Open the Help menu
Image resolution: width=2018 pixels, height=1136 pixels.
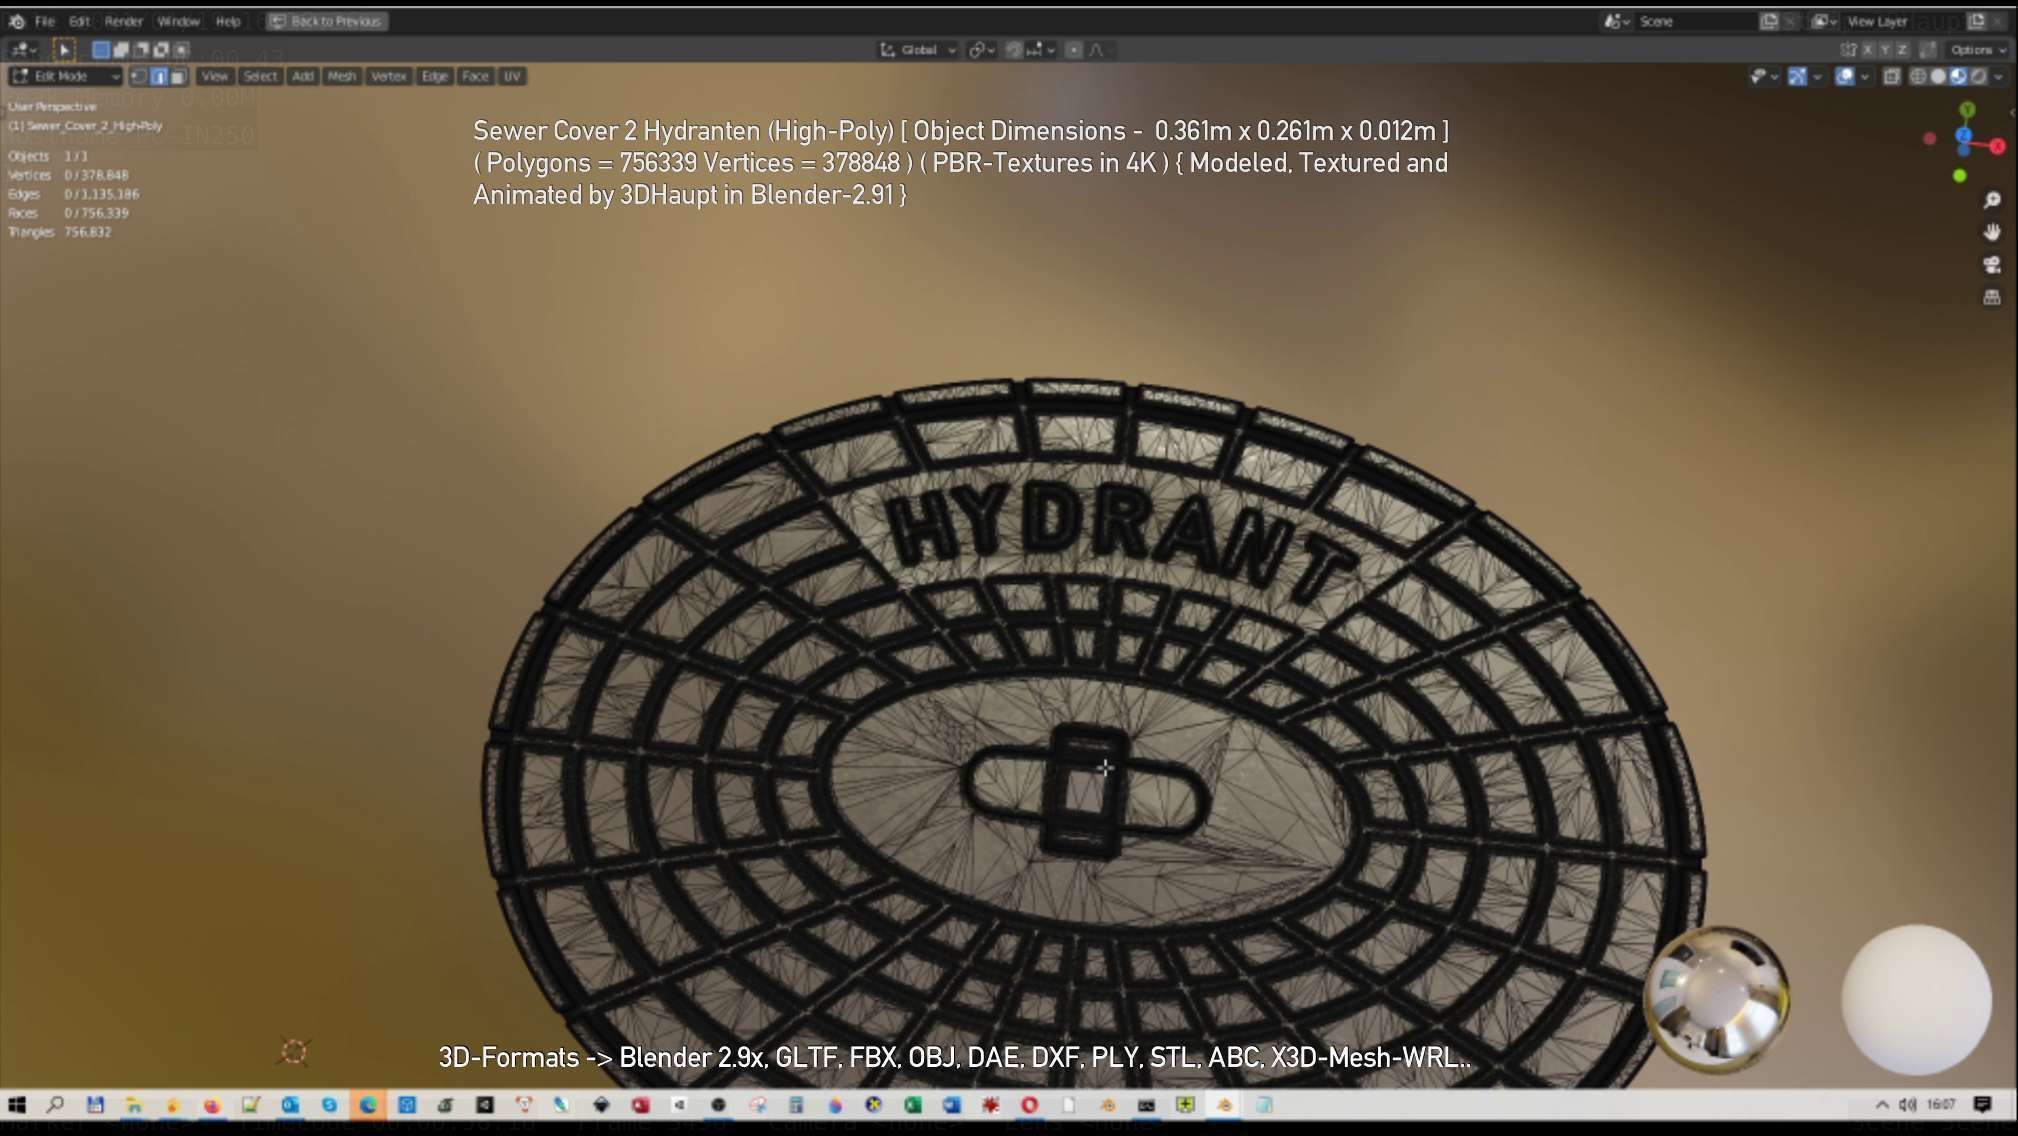tap(228, 21)
